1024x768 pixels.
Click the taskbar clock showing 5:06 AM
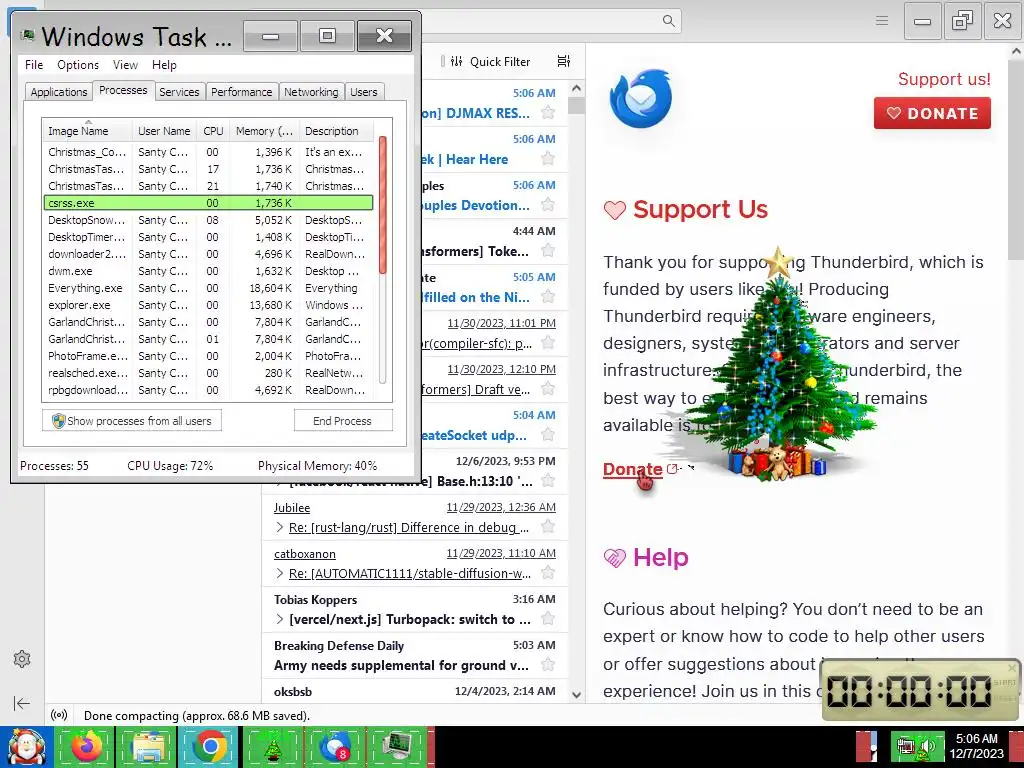(976, 746)
